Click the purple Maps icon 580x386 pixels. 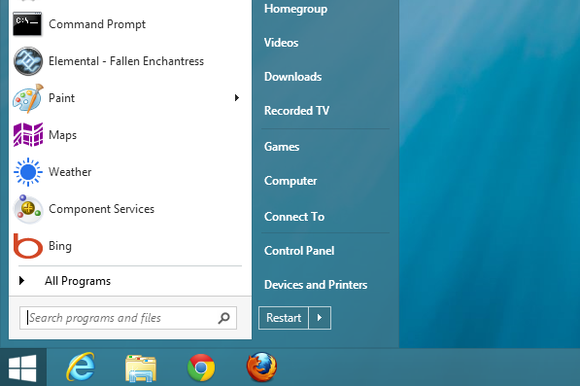(x=28, y=135)
